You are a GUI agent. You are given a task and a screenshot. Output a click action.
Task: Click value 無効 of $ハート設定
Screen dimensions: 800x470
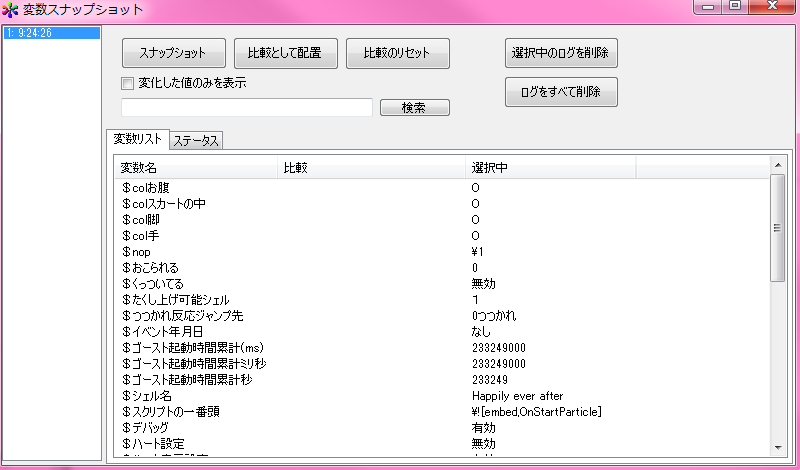[x=484, y=443]
